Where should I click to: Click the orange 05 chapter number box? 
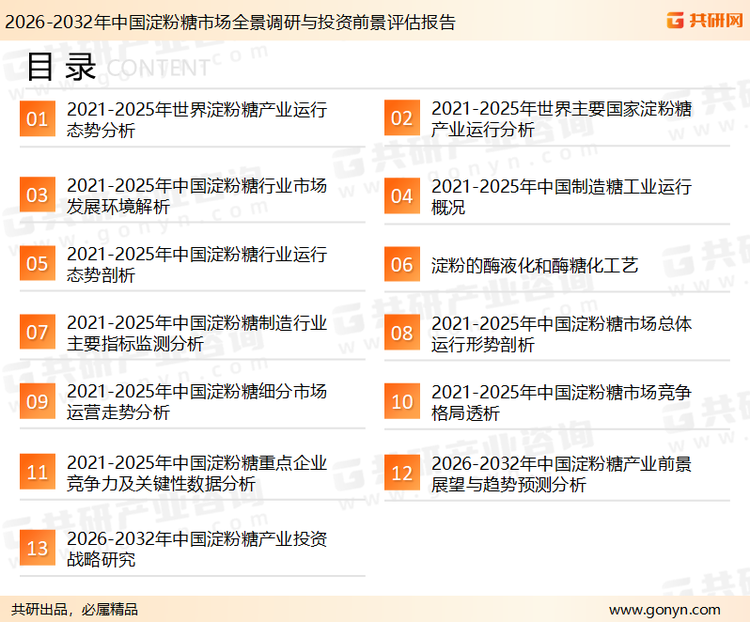(x=37, y=263)
